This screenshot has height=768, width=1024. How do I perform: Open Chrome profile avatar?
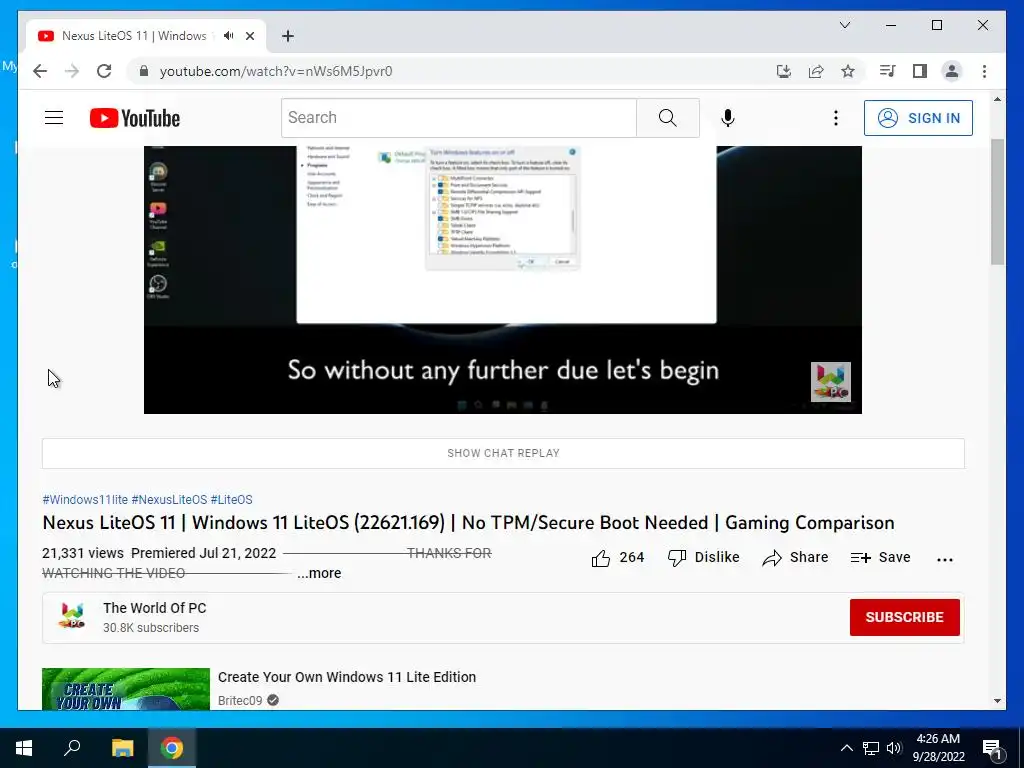pos(952,71)
